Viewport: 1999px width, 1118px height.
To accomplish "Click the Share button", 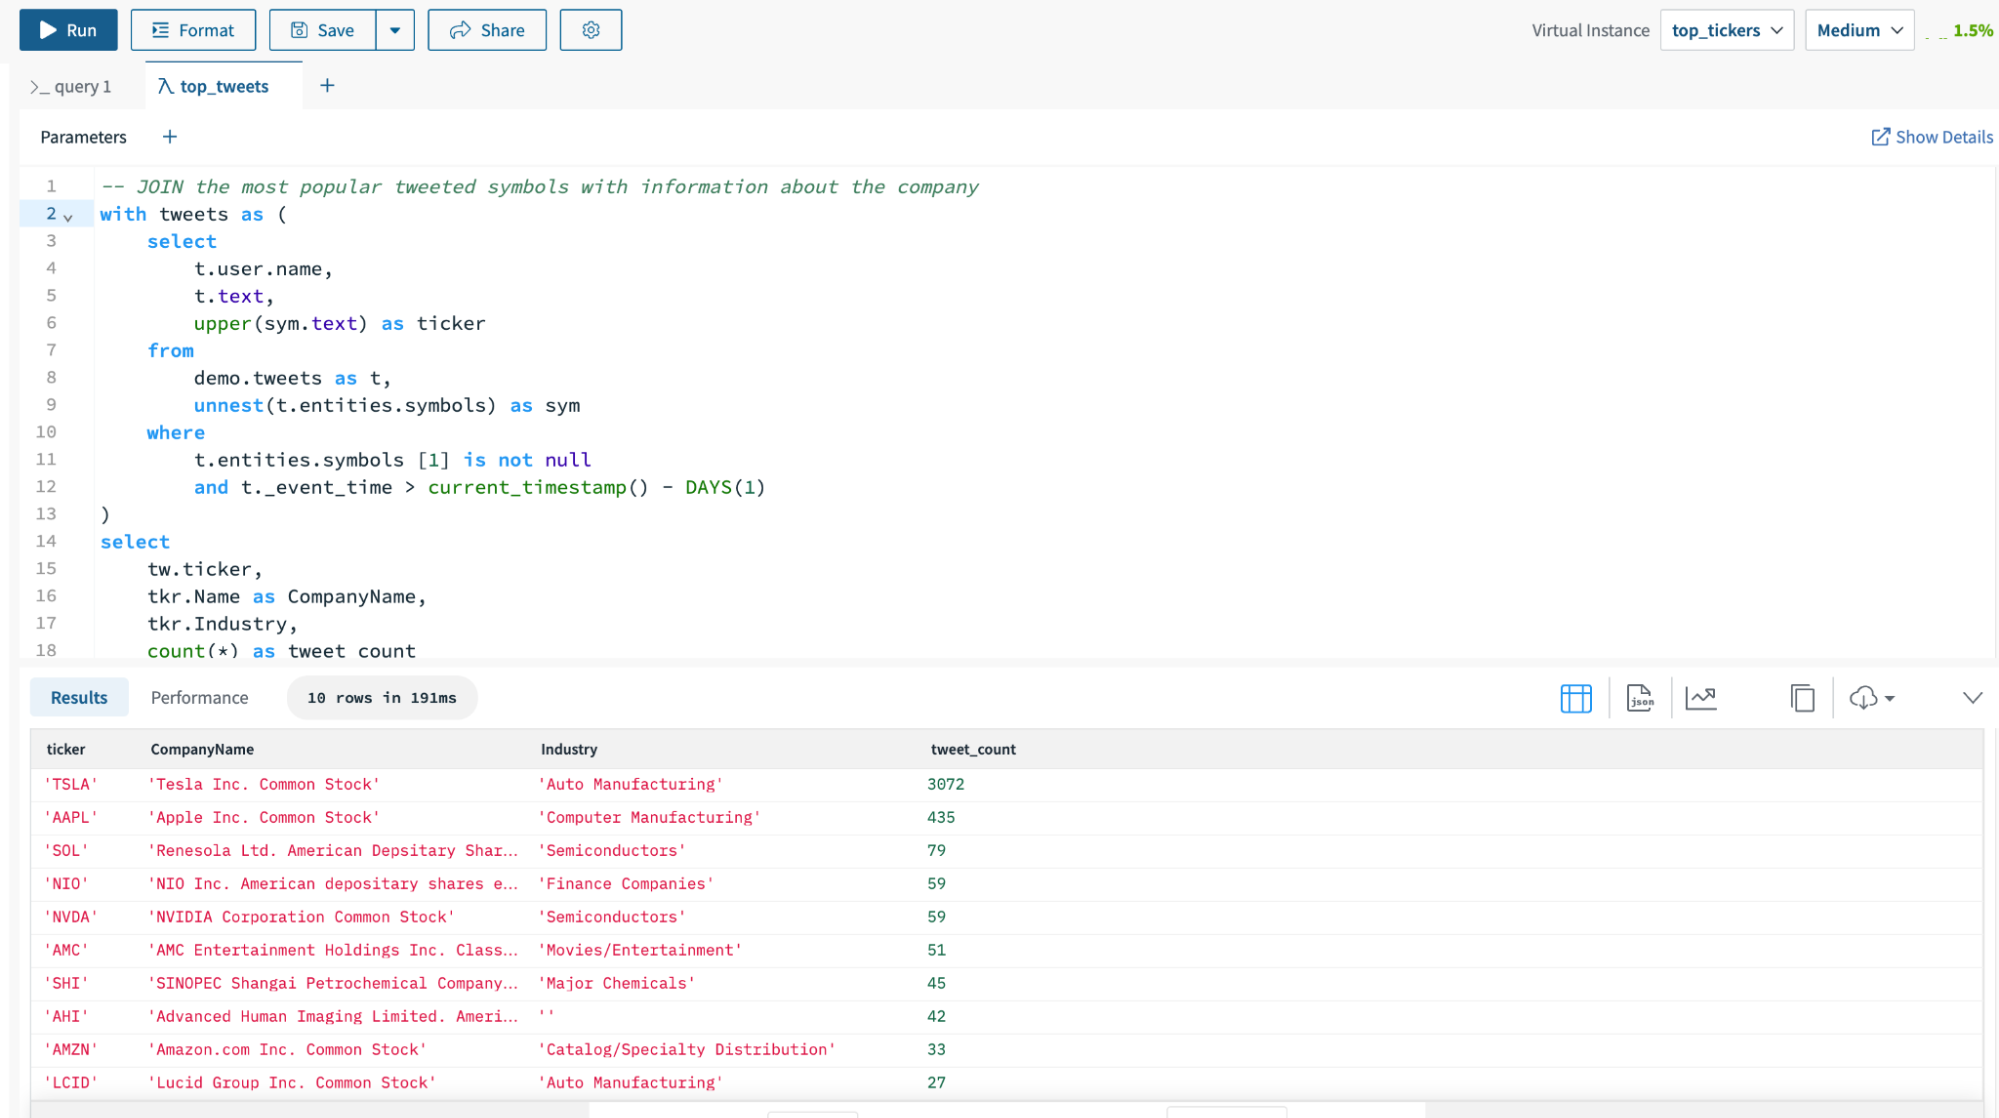I will (487, 30).
